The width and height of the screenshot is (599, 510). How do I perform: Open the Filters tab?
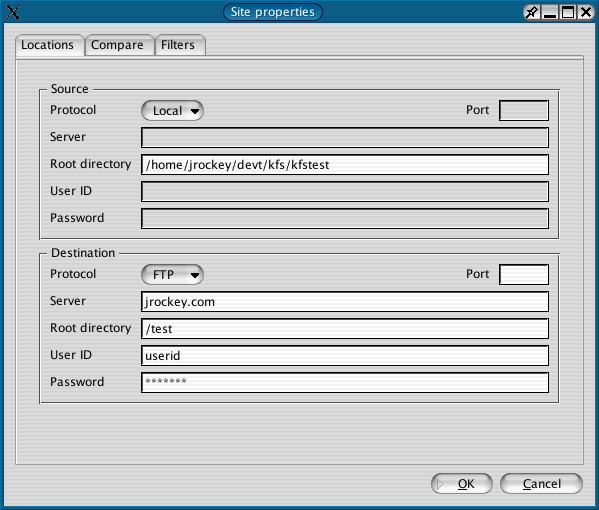[180, 45]
